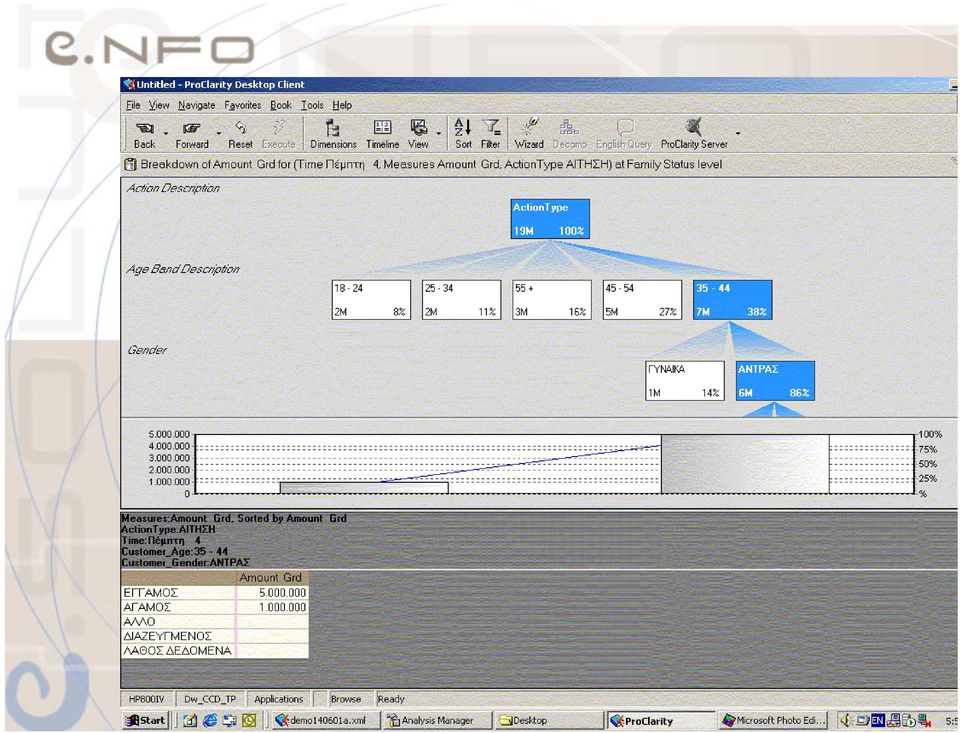Click the Dw_CCD_TP status bar entry
960x733 pixels.
point(210,699)
